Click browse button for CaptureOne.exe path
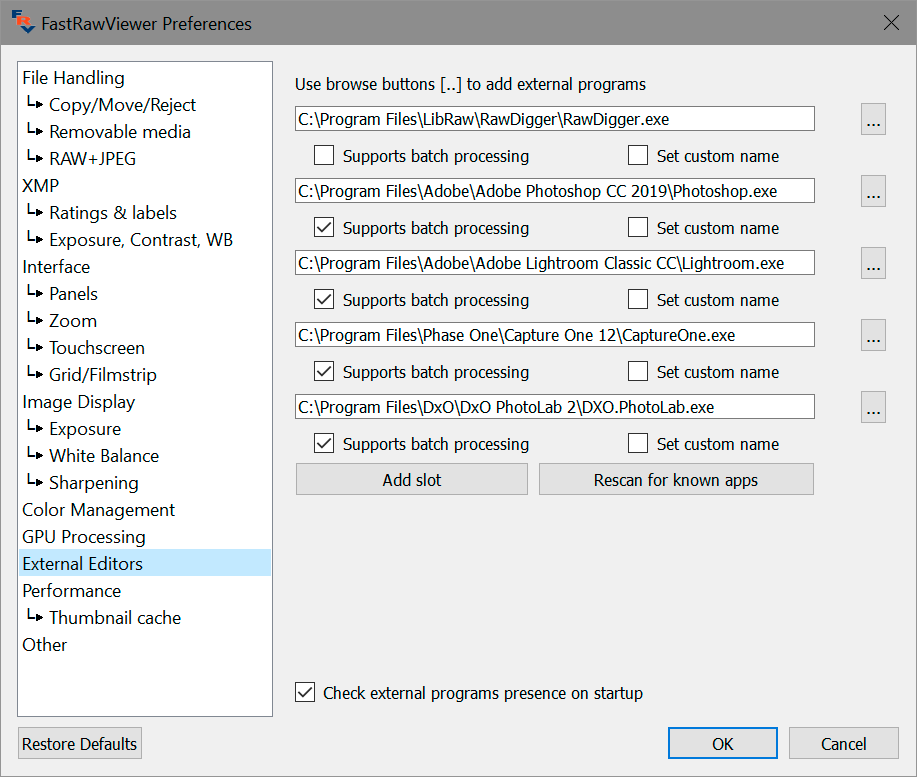This screenshot has height=777, width=917. pos(873,336)
